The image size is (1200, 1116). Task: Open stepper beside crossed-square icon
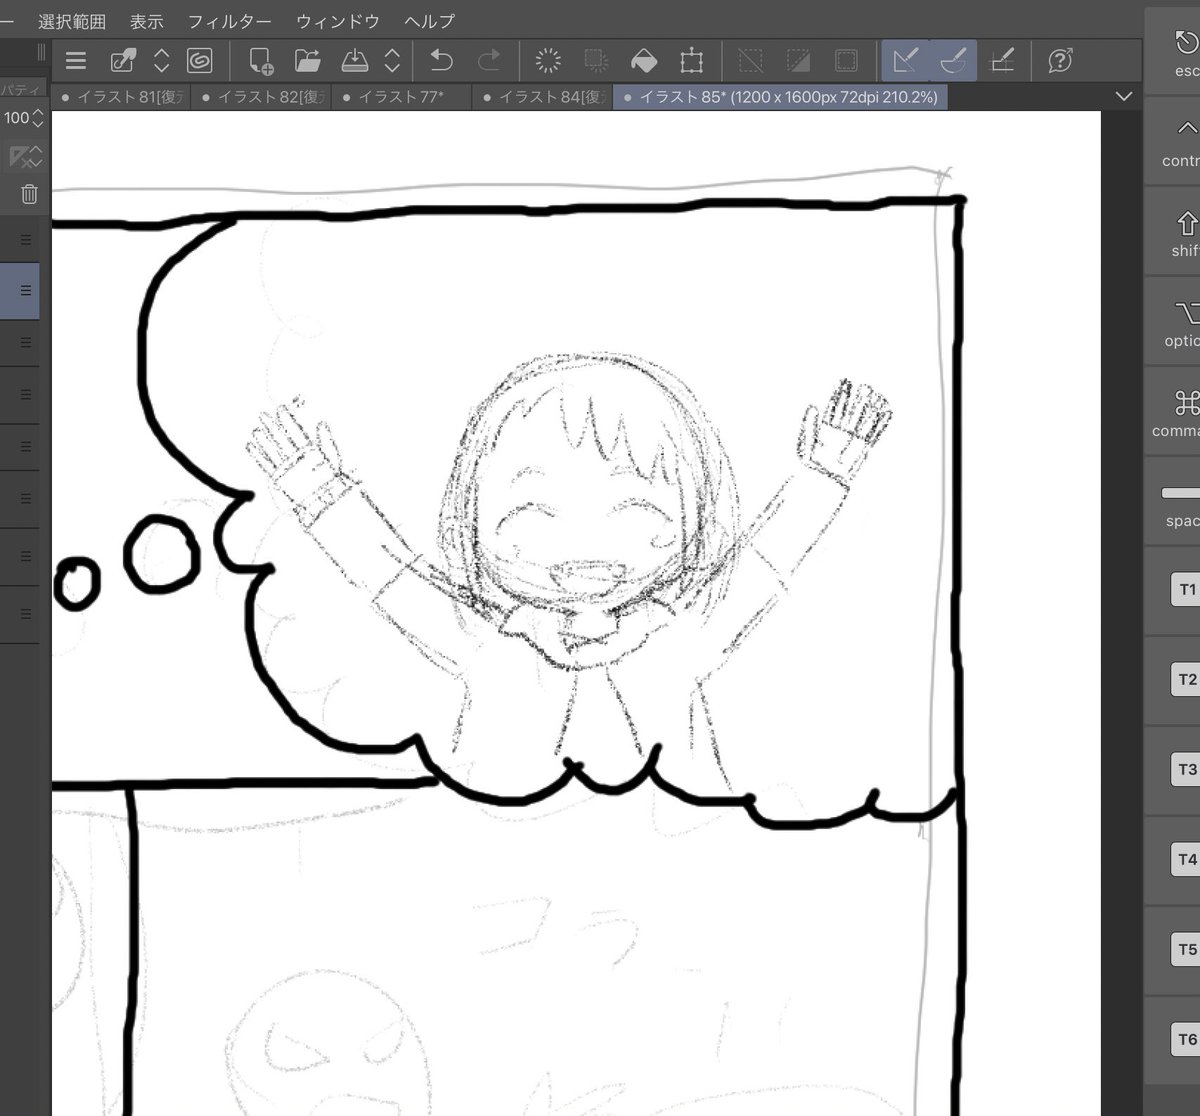(36, 157)
